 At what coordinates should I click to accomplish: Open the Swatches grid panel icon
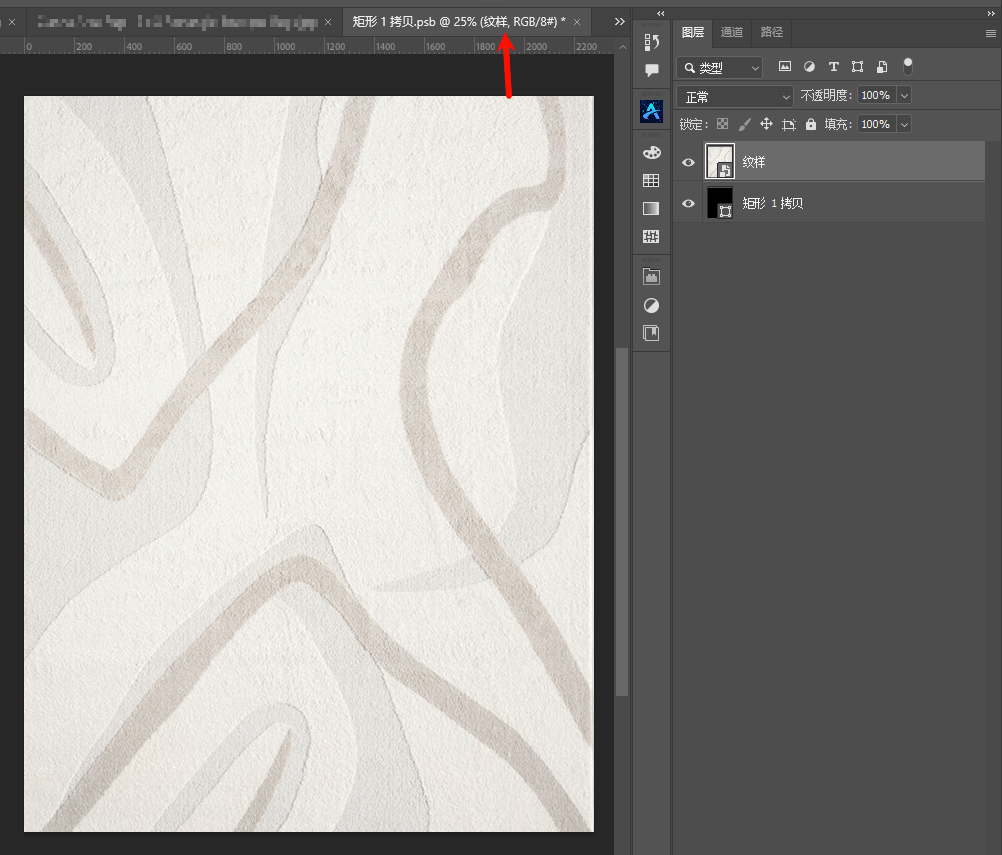click(651, 180)
